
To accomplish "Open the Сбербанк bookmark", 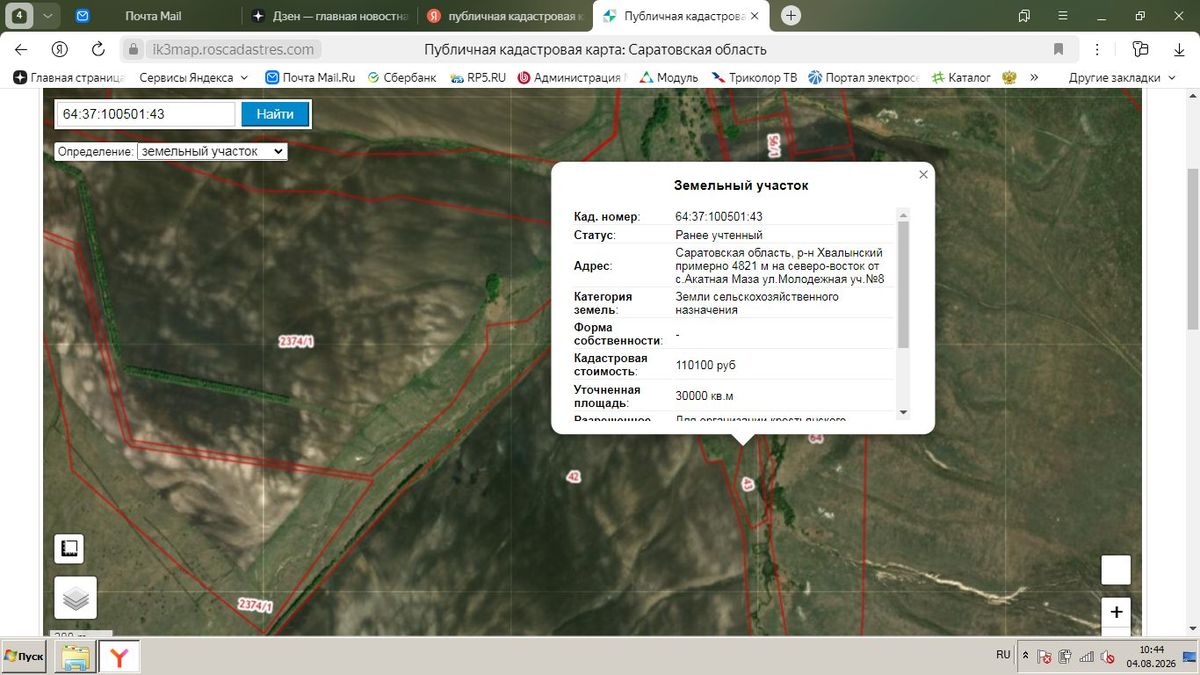I will (x=402, y=77).
